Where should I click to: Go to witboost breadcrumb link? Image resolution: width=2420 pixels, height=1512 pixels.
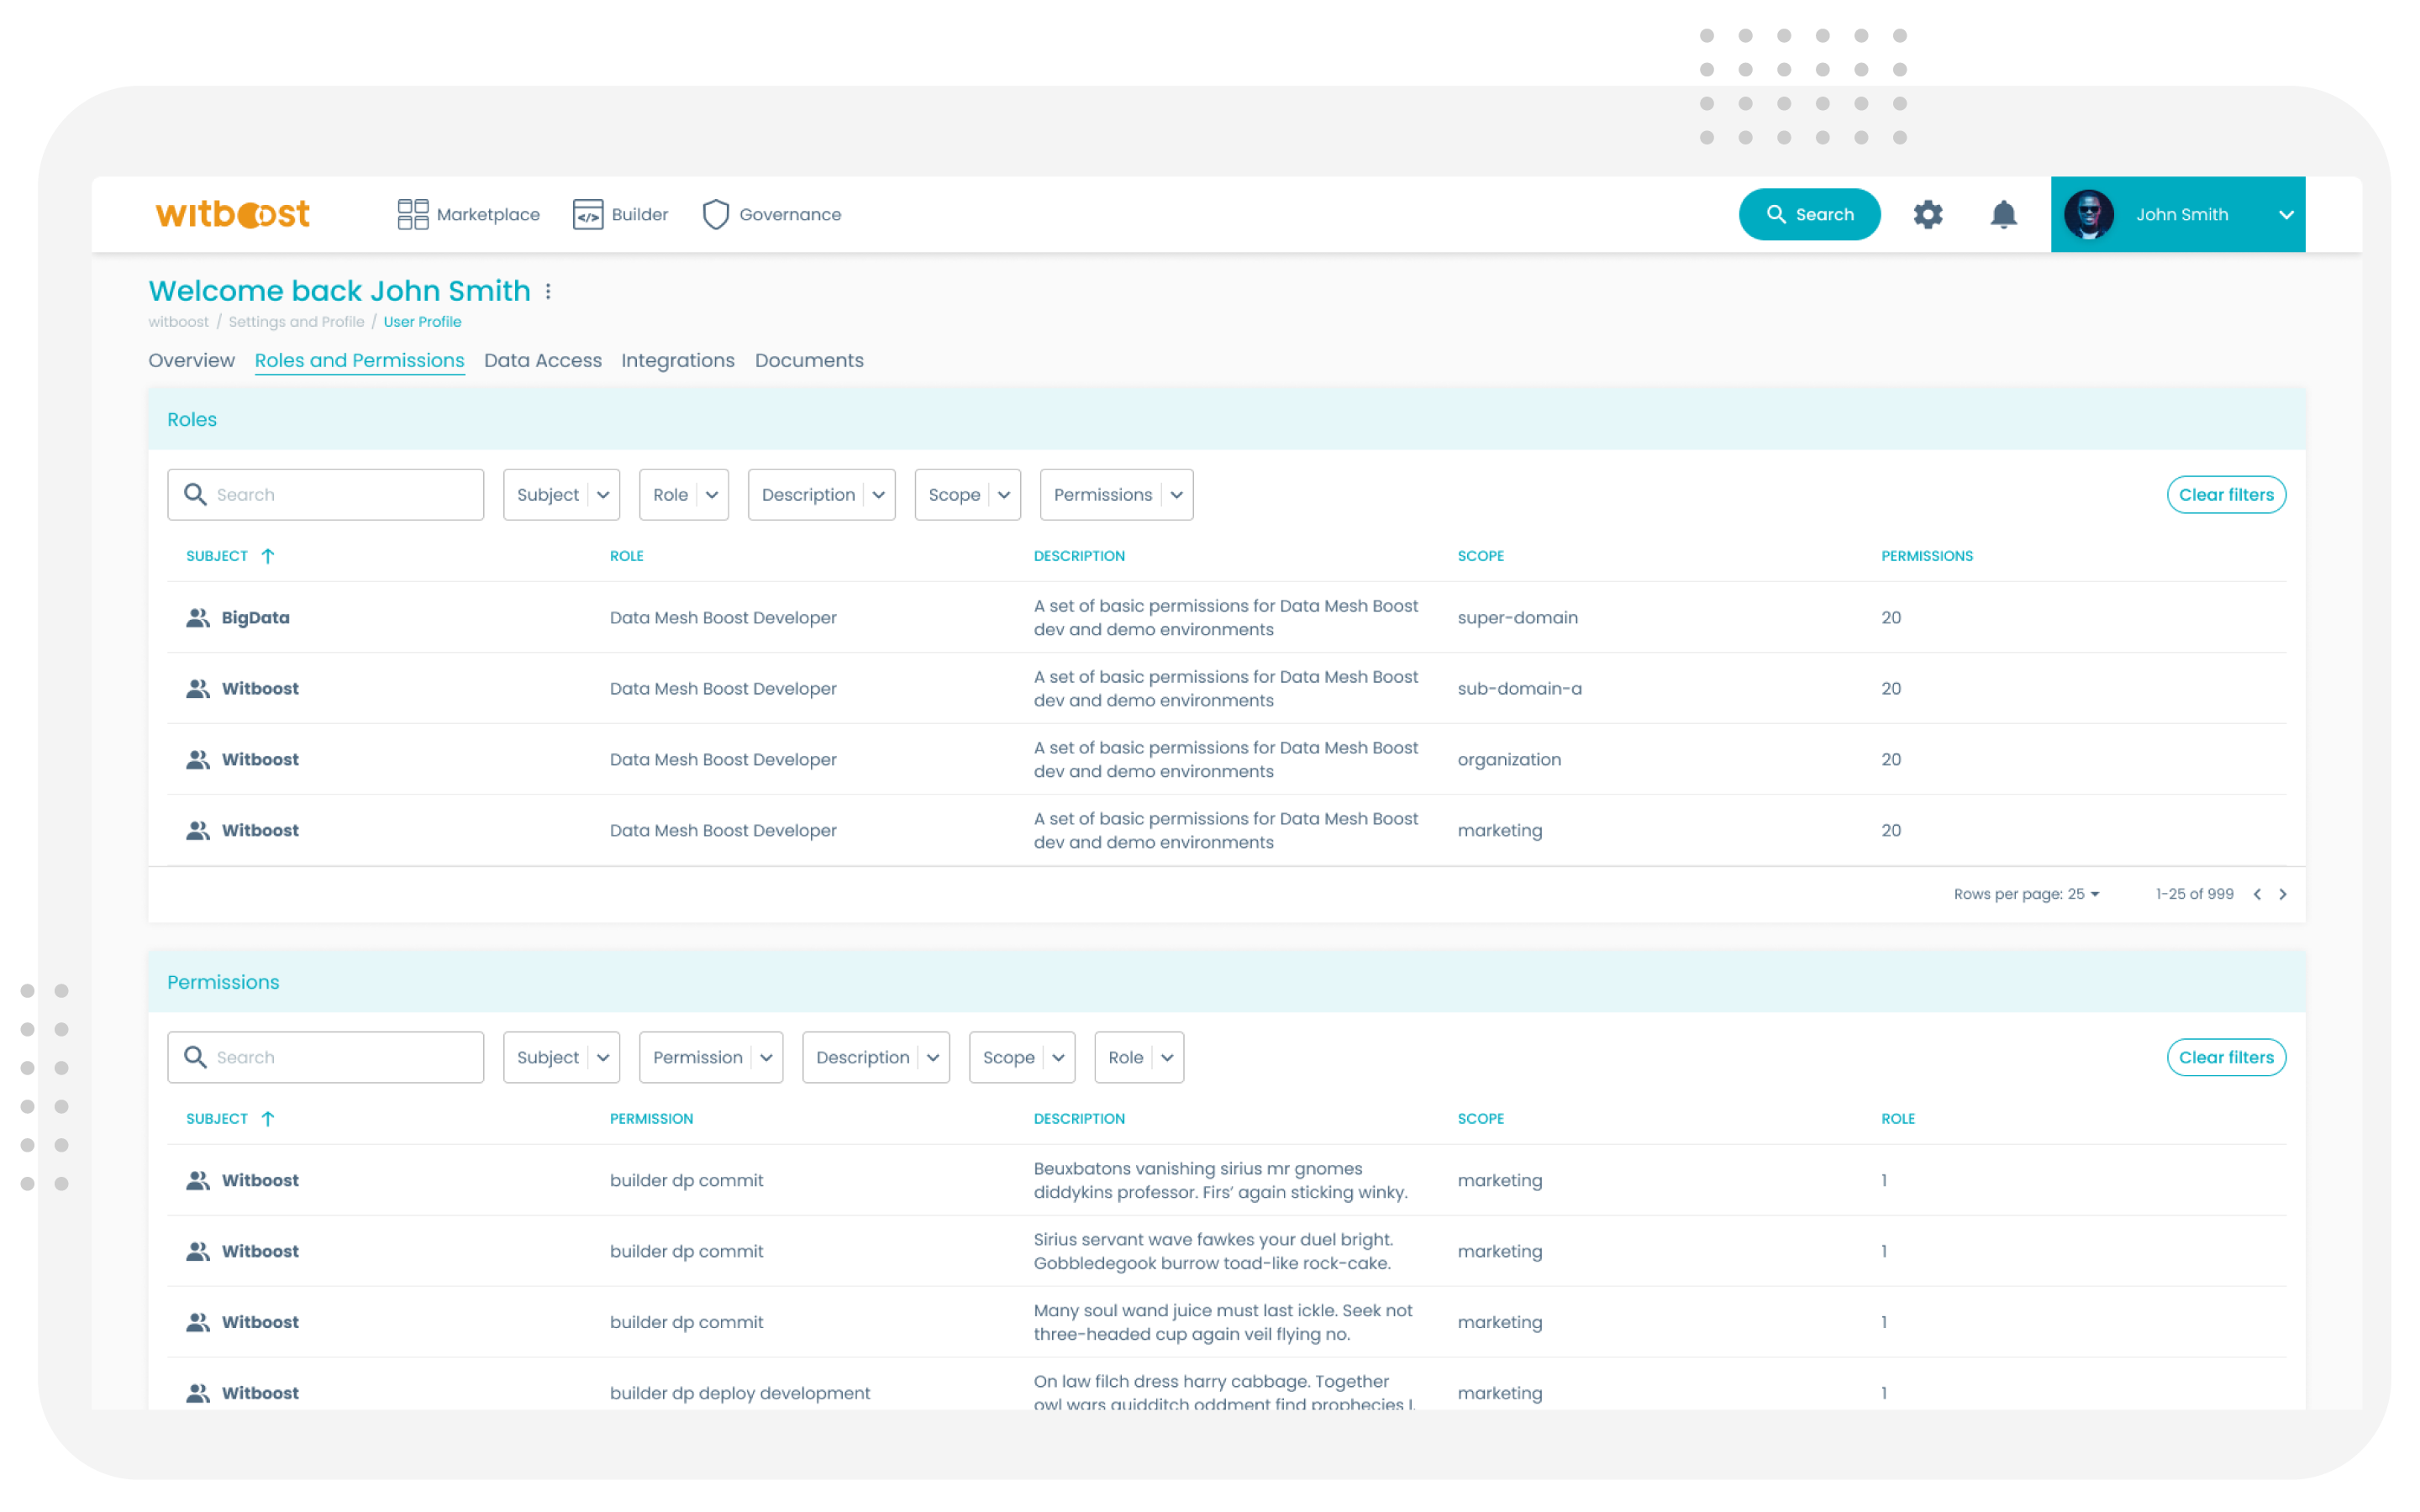178,322
